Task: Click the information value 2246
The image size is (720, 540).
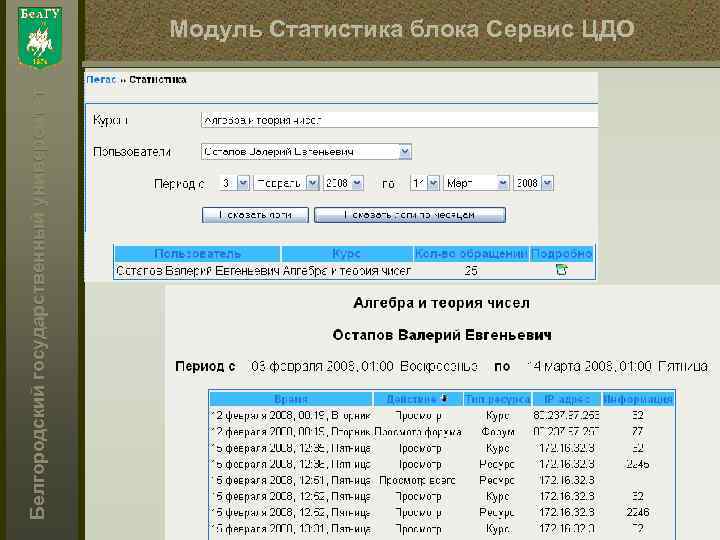Action: pos(638,512)
